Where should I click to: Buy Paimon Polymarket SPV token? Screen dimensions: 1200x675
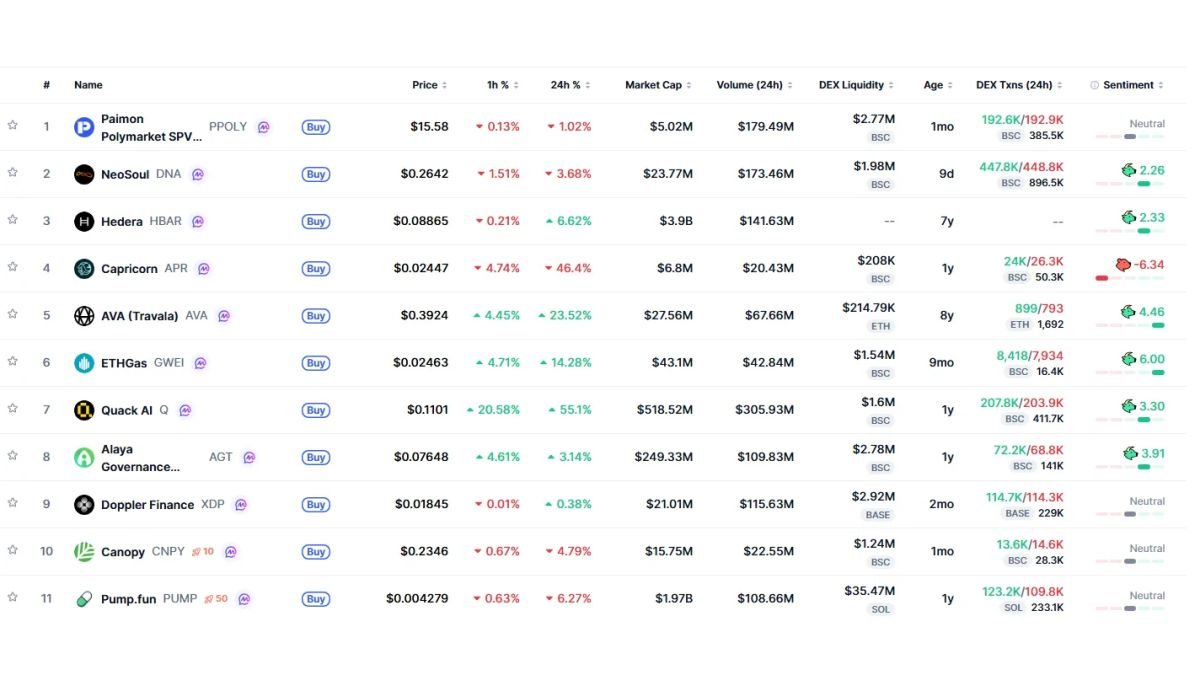click(316, 127)
